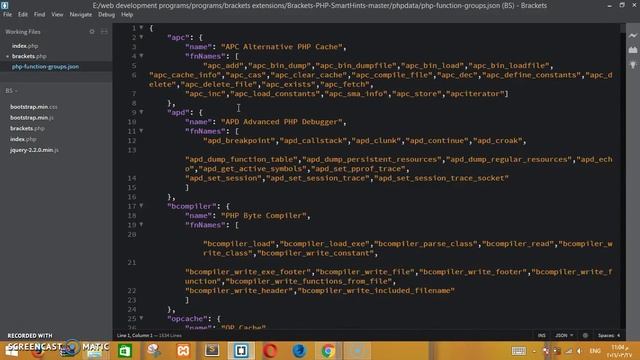Open the View menu
Image resolution: width=640 pixels, height=360 pixels.
point(57,14)
